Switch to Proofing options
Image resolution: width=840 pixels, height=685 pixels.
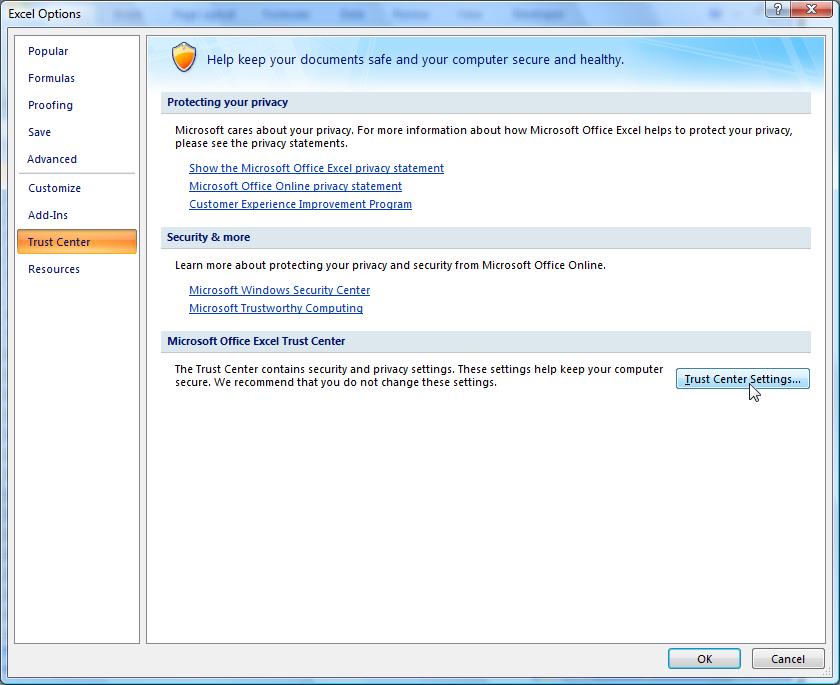[50, 105]
